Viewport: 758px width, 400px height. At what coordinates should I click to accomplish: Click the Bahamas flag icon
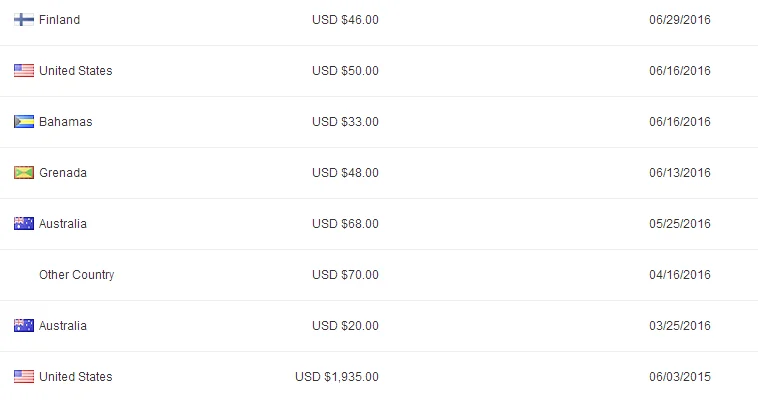pos(24,122)
